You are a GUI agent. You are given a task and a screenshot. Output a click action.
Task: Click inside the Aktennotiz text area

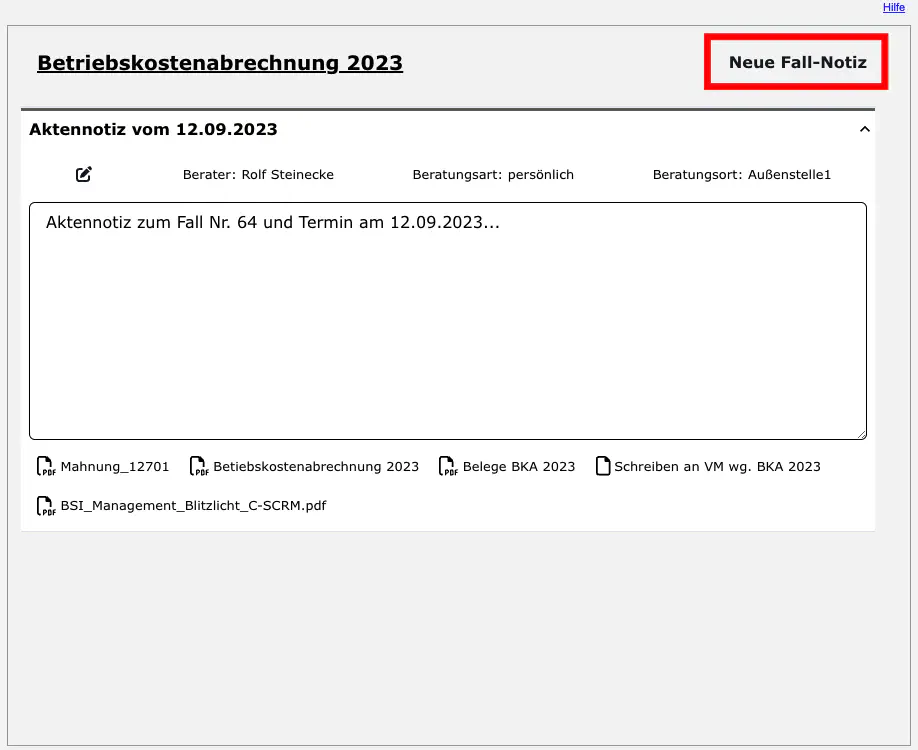tap(447, 320)
